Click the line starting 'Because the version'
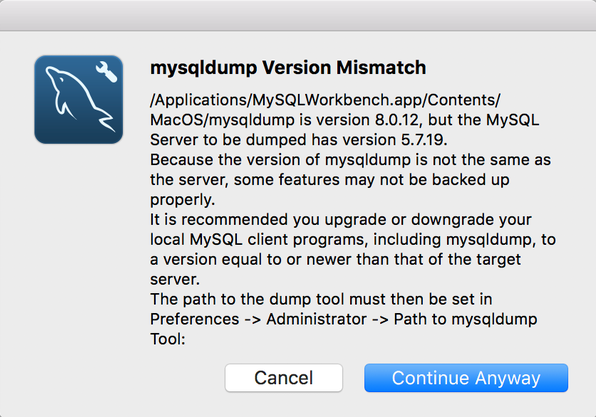 [350, 160]
